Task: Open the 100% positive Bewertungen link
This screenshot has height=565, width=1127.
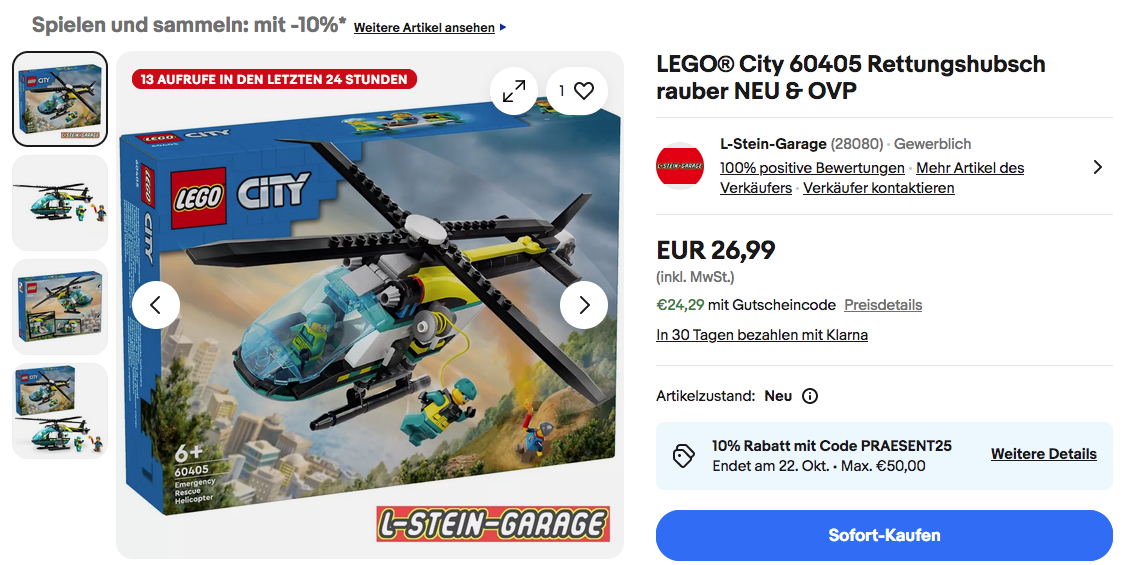Action: [x=812, y=167]
